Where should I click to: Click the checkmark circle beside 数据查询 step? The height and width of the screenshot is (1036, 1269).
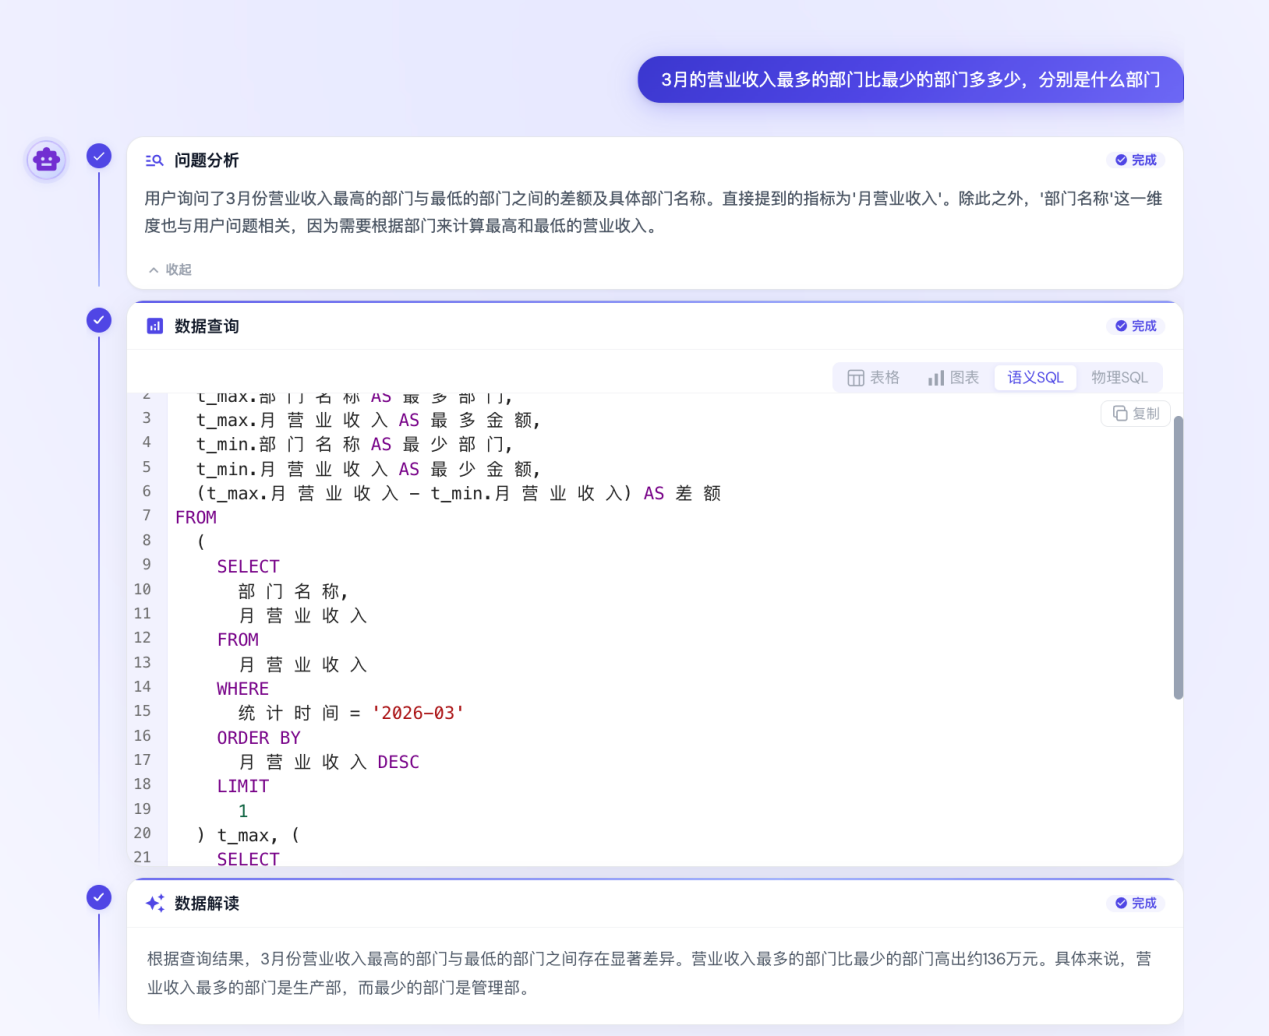click(99, 320)
